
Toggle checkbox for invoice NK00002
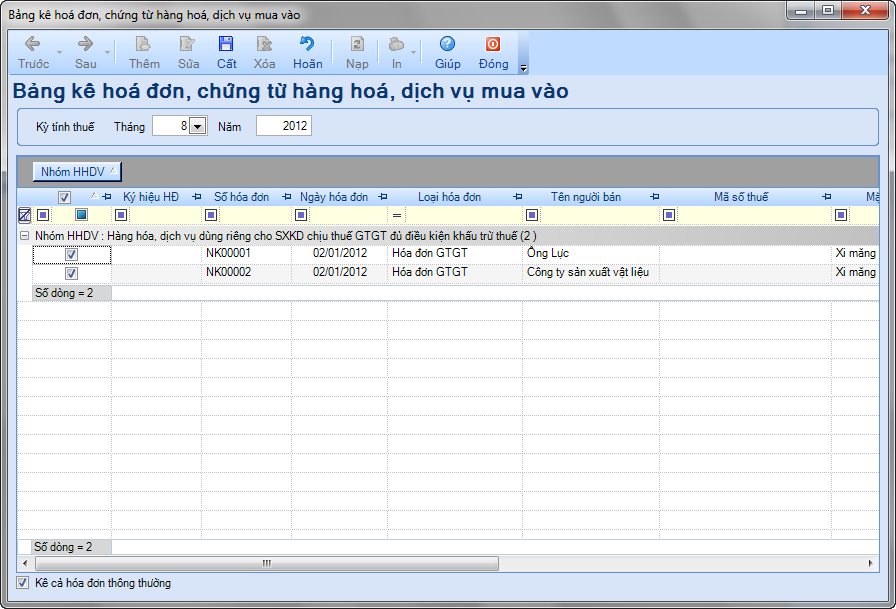(71, 273)
